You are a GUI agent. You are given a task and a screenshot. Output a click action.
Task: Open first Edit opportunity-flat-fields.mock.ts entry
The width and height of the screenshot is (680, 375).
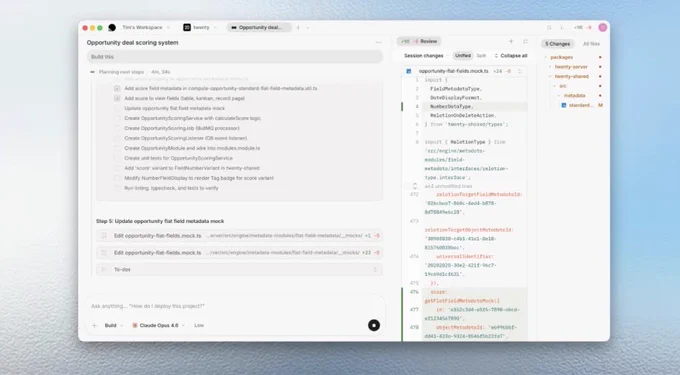239,236
